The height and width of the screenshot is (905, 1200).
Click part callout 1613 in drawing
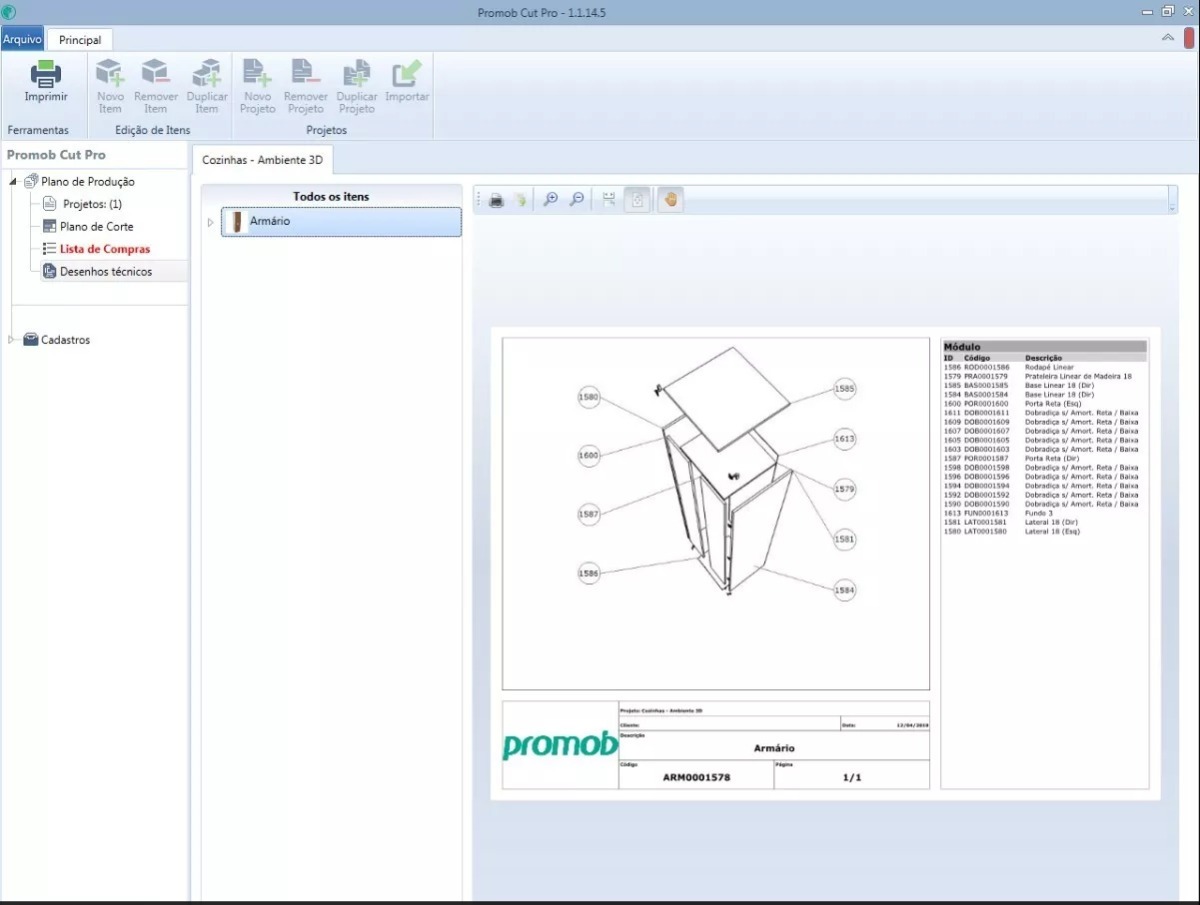tap(845, 438)
